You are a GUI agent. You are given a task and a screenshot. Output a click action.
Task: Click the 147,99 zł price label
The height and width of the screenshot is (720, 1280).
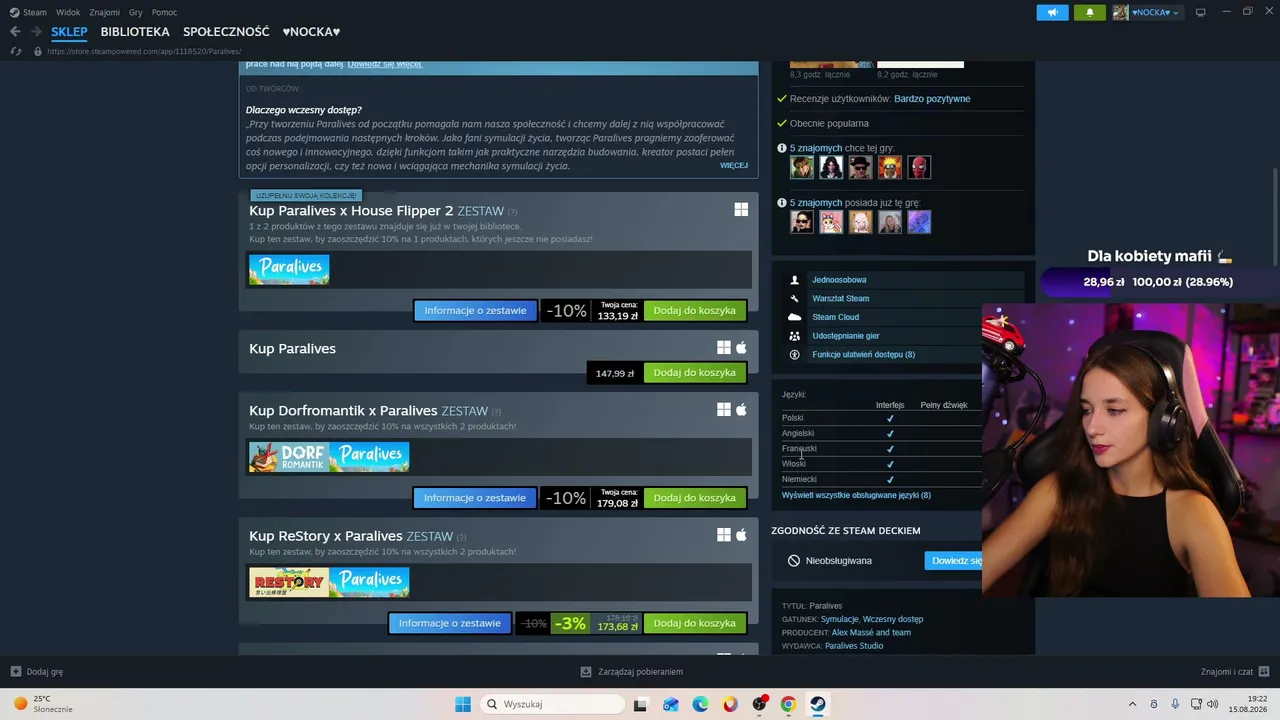(x=615, y=373)
